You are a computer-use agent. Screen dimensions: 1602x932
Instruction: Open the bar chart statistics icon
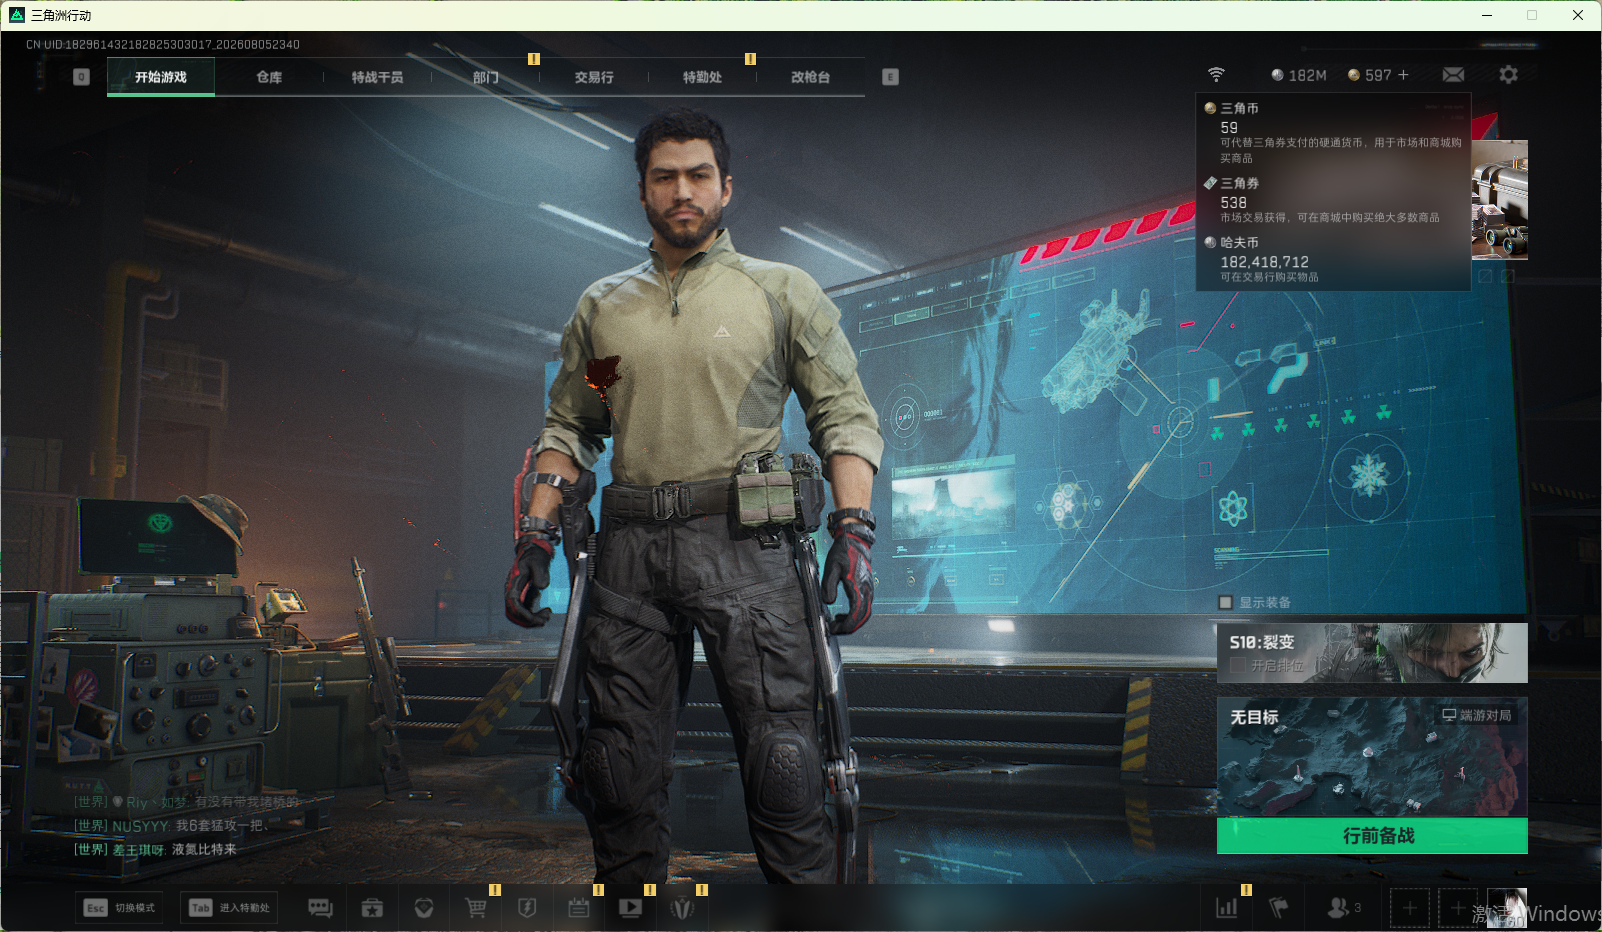1227,908
